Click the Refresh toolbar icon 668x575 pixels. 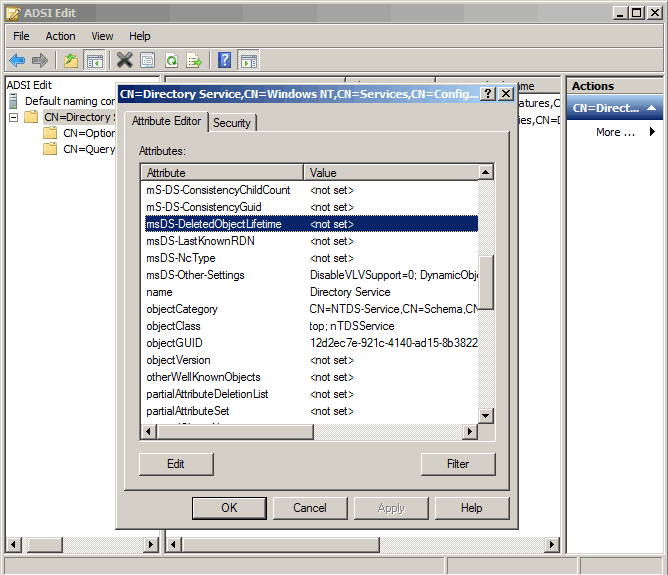pyautogui.click(x=171, y=60)
